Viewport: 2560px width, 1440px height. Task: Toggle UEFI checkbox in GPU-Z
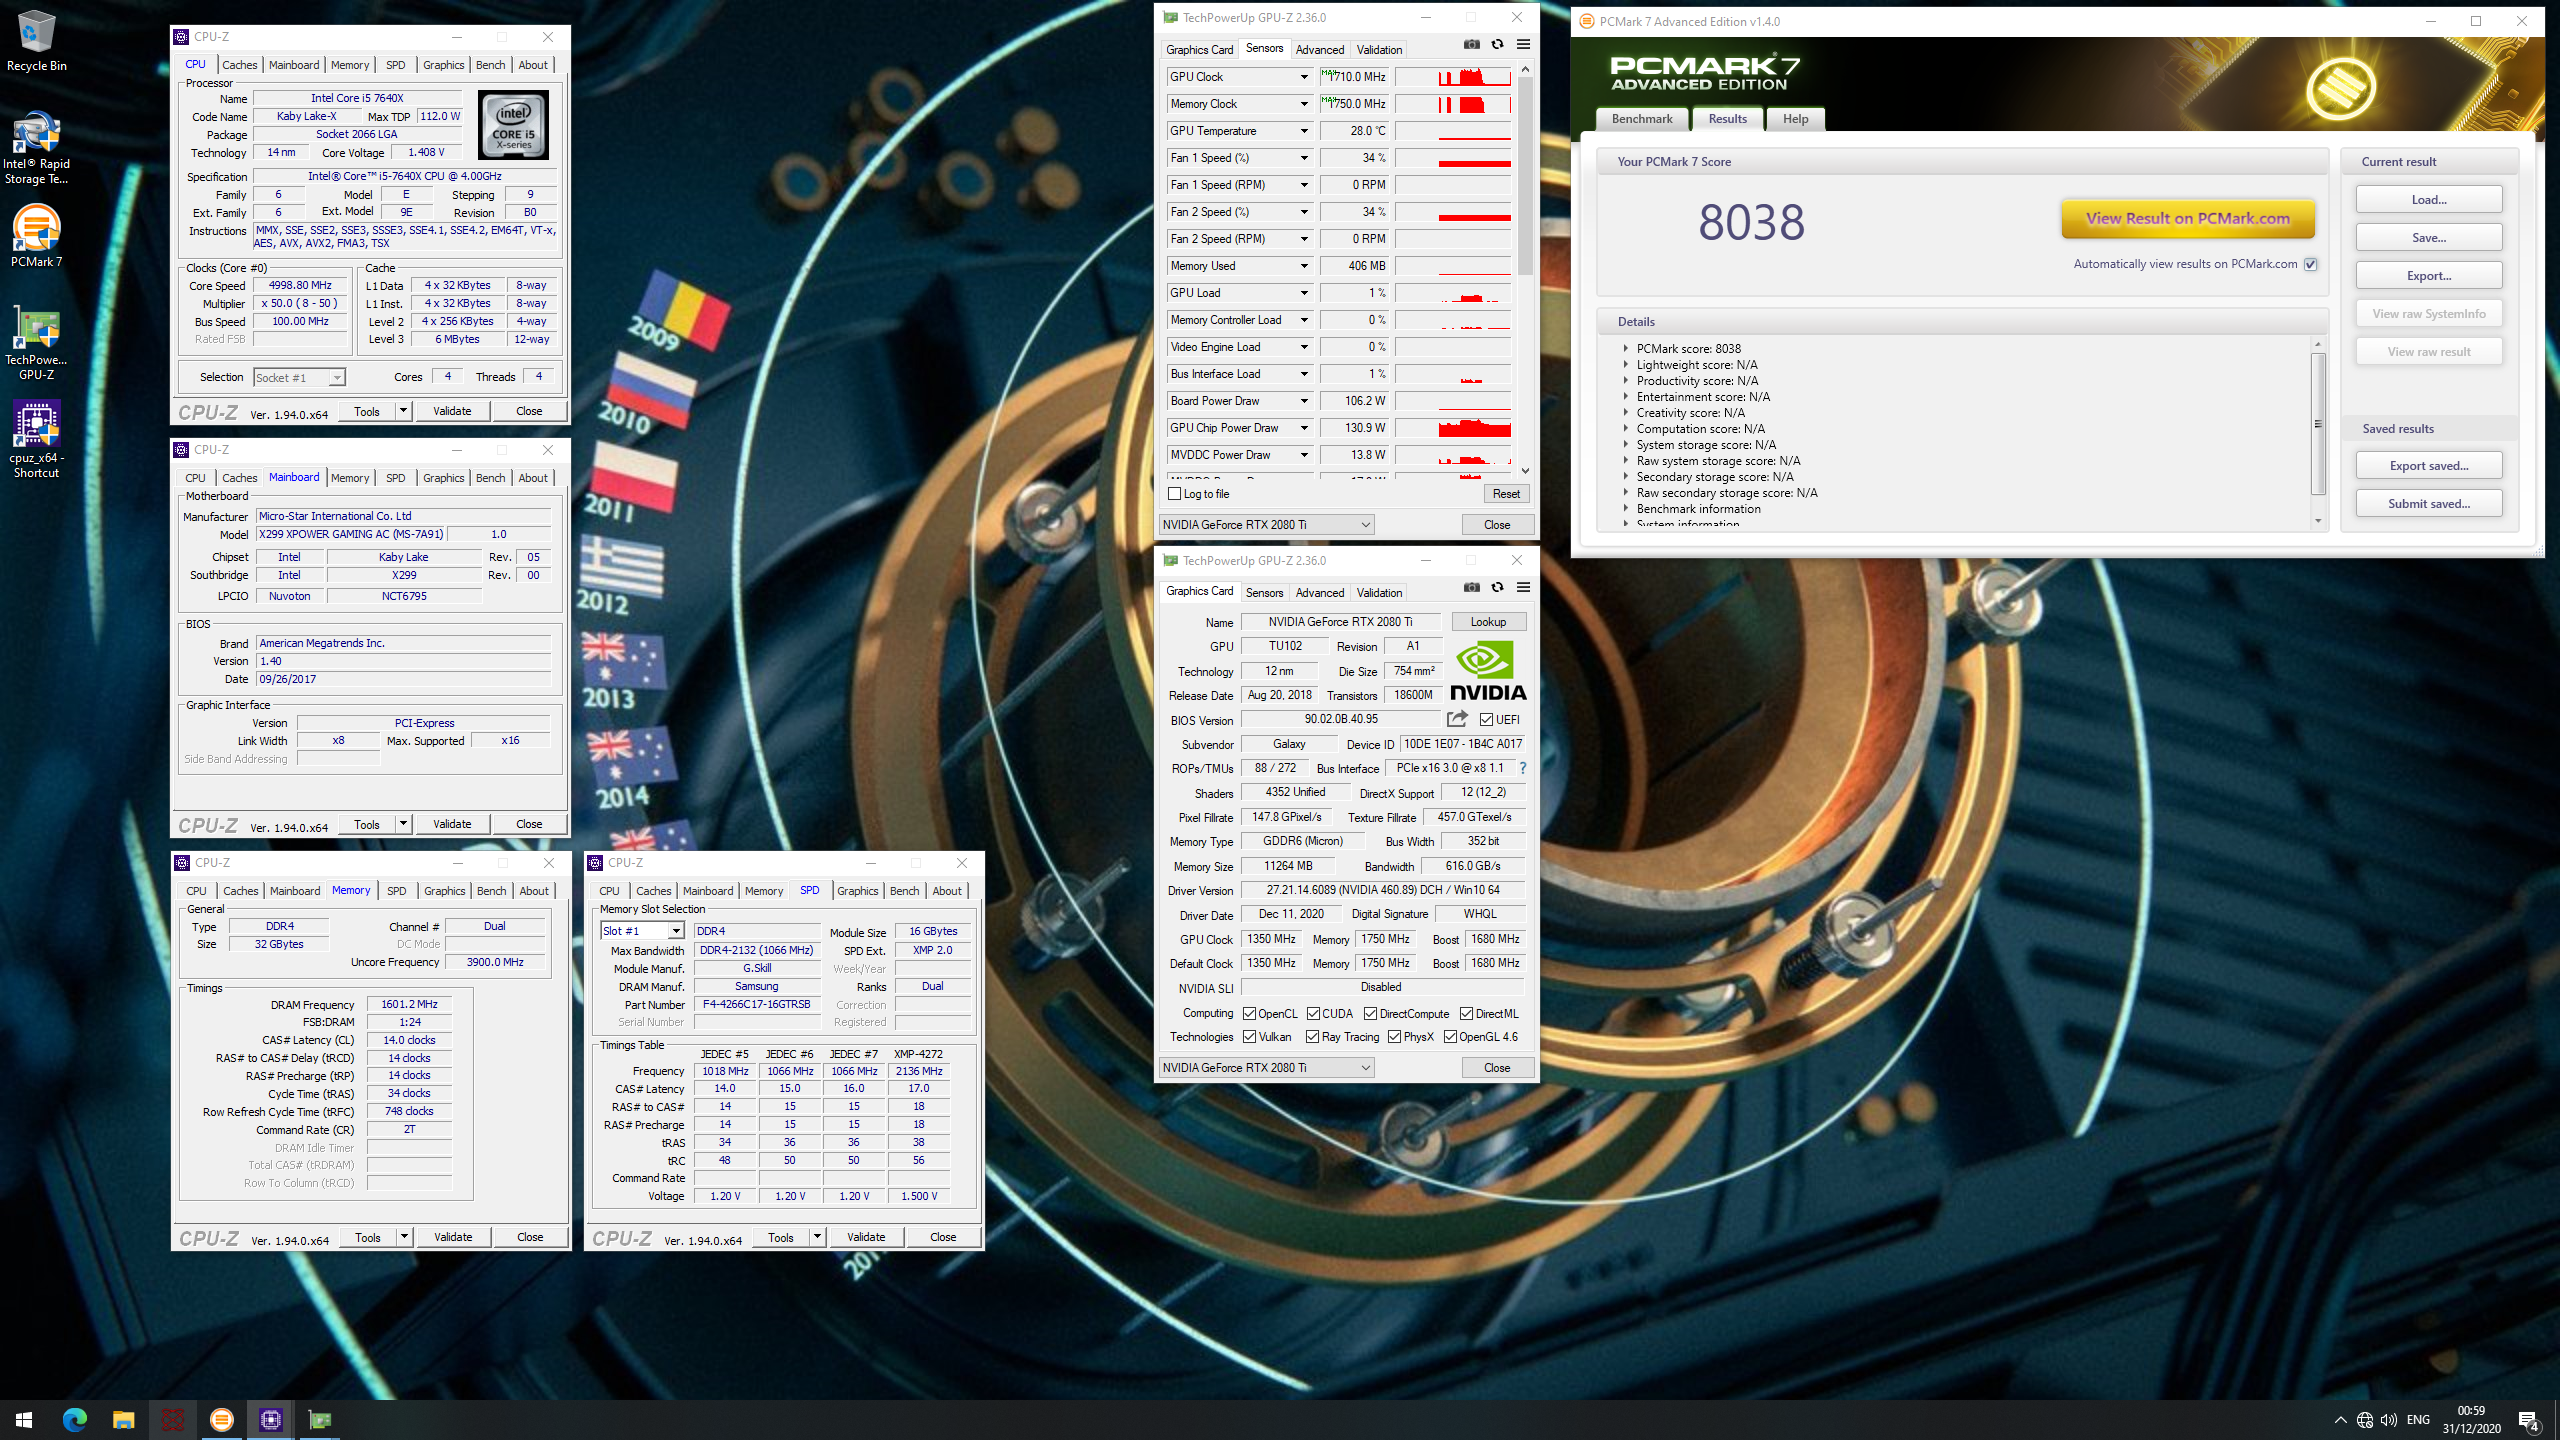(1486, 720)
